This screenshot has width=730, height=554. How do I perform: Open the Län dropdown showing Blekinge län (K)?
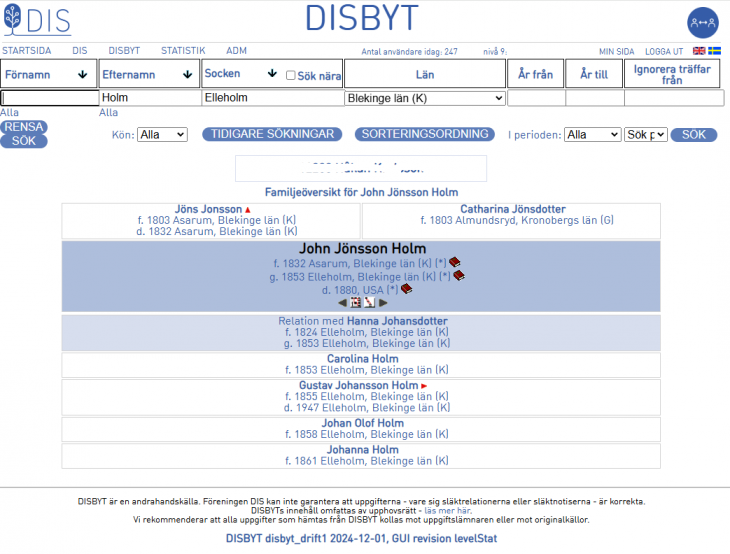[425, 98]
